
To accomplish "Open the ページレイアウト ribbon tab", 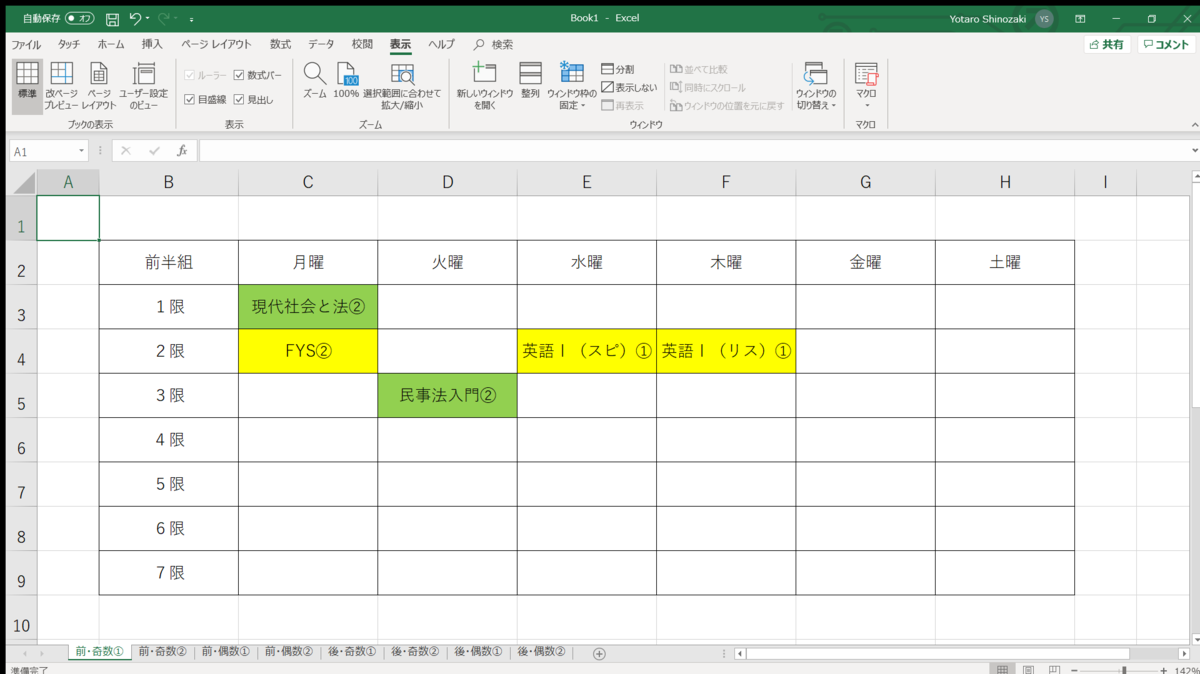I will [216, 44].
